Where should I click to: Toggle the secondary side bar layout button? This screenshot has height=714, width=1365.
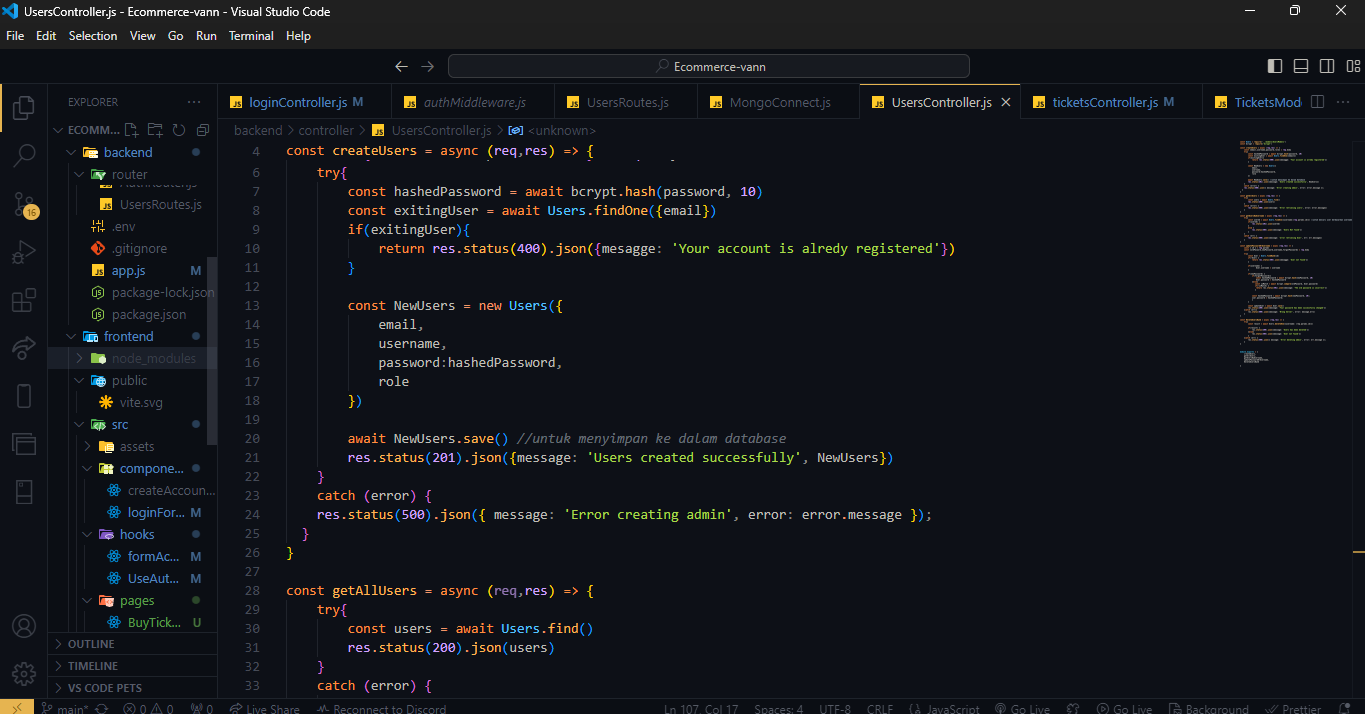pyautogui.click(x=1327, y=66)
